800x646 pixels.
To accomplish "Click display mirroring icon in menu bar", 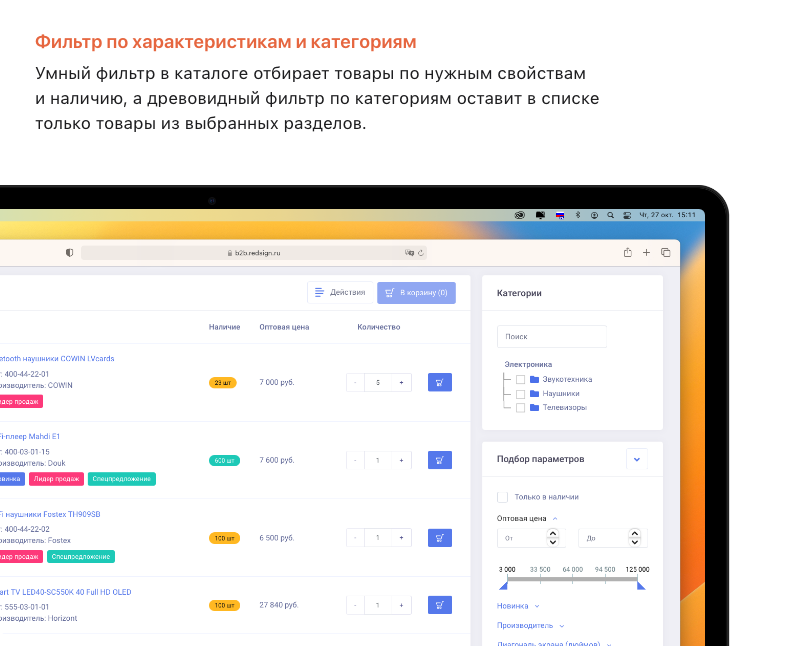I will 540,215.
